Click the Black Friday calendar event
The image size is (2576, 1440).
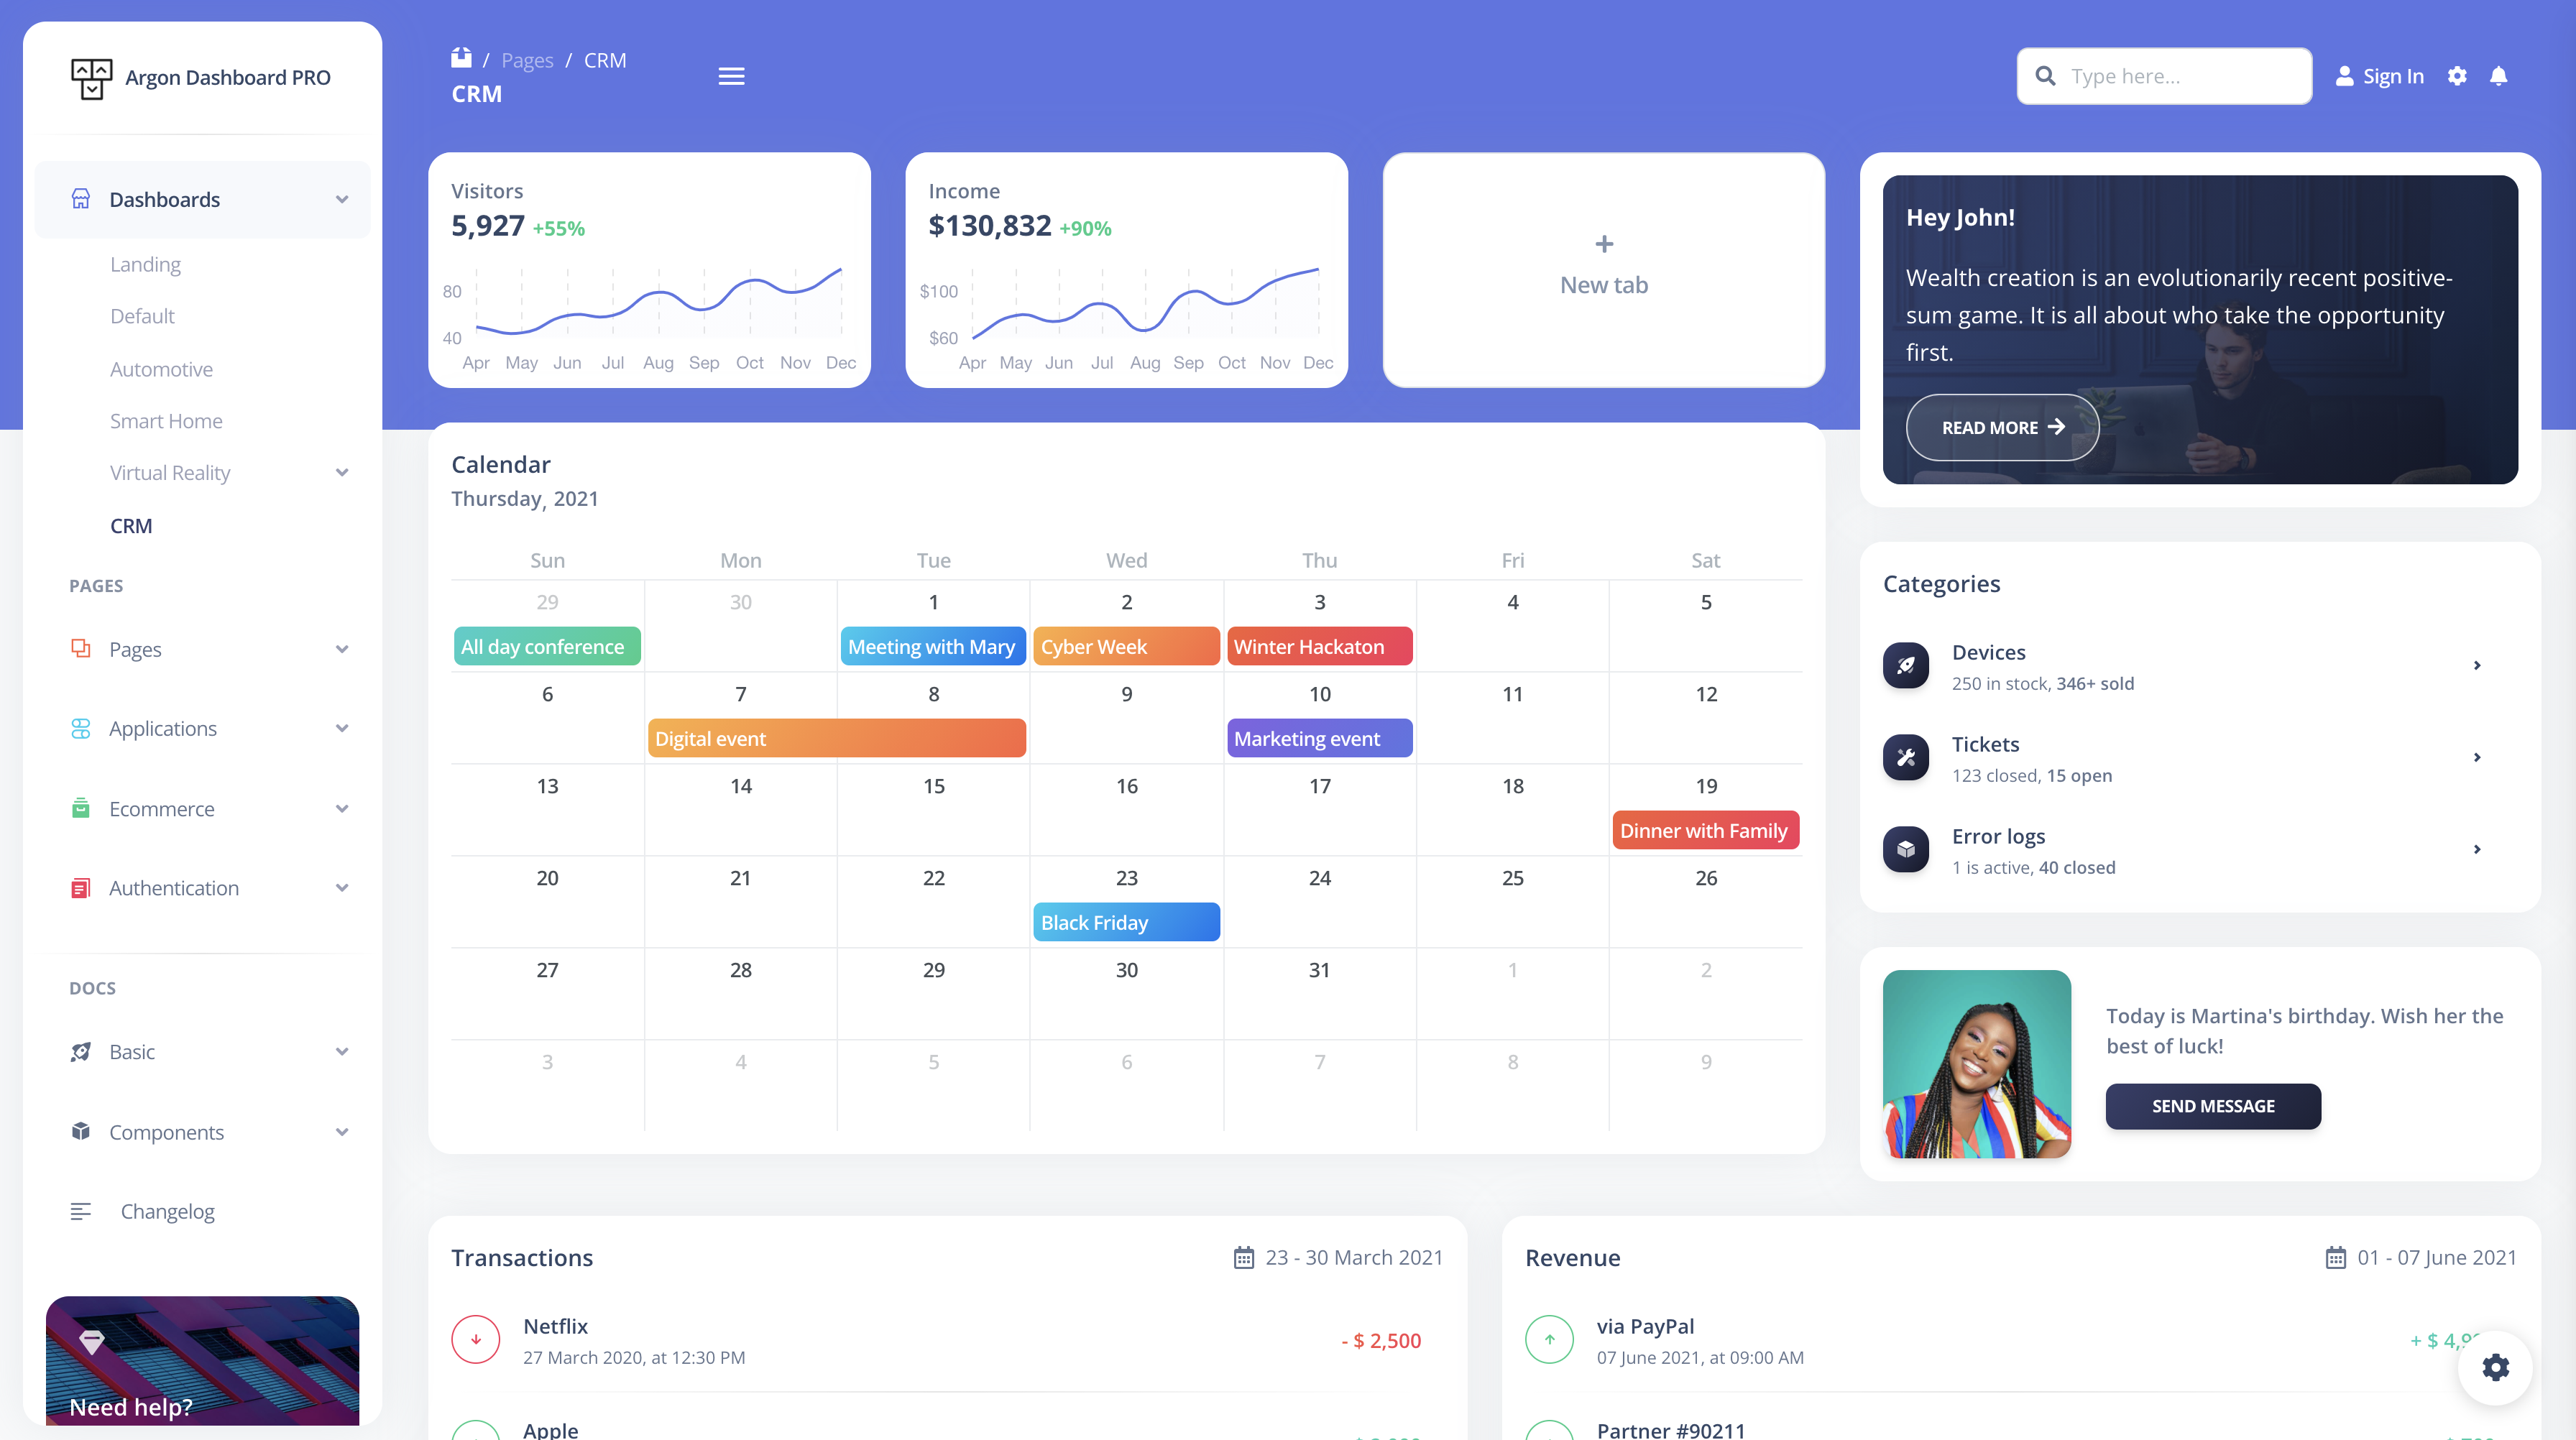[1126, 922]
